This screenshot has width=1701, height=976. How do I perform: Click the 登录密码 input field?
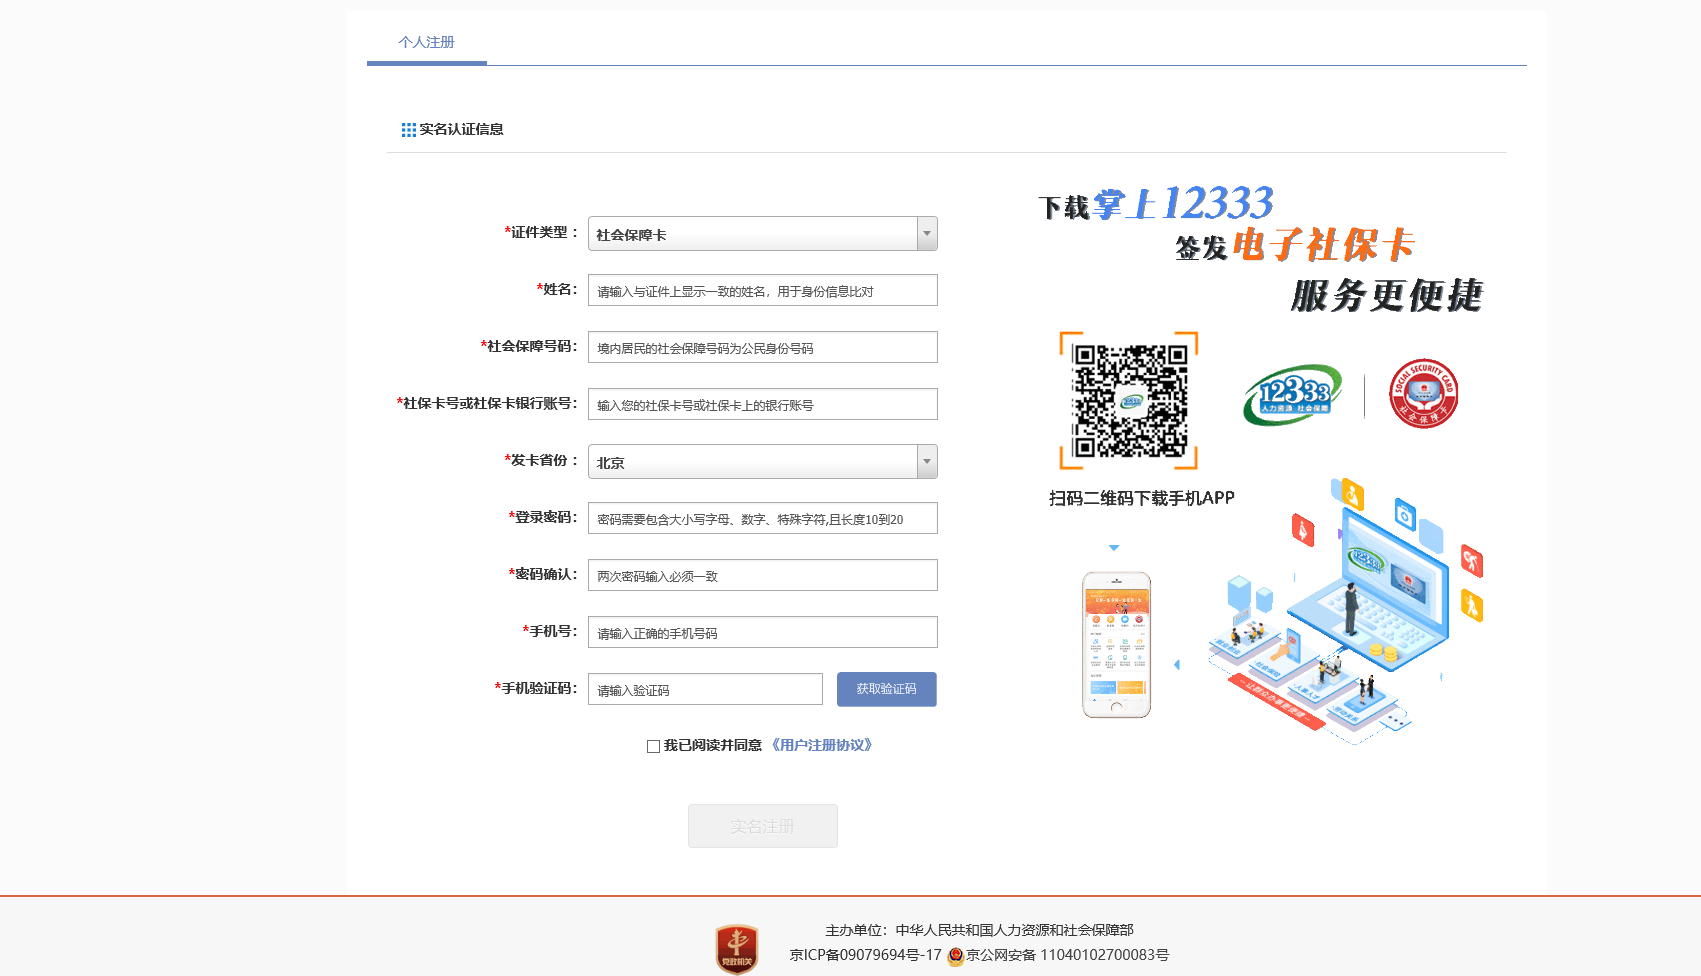(762, 519)
